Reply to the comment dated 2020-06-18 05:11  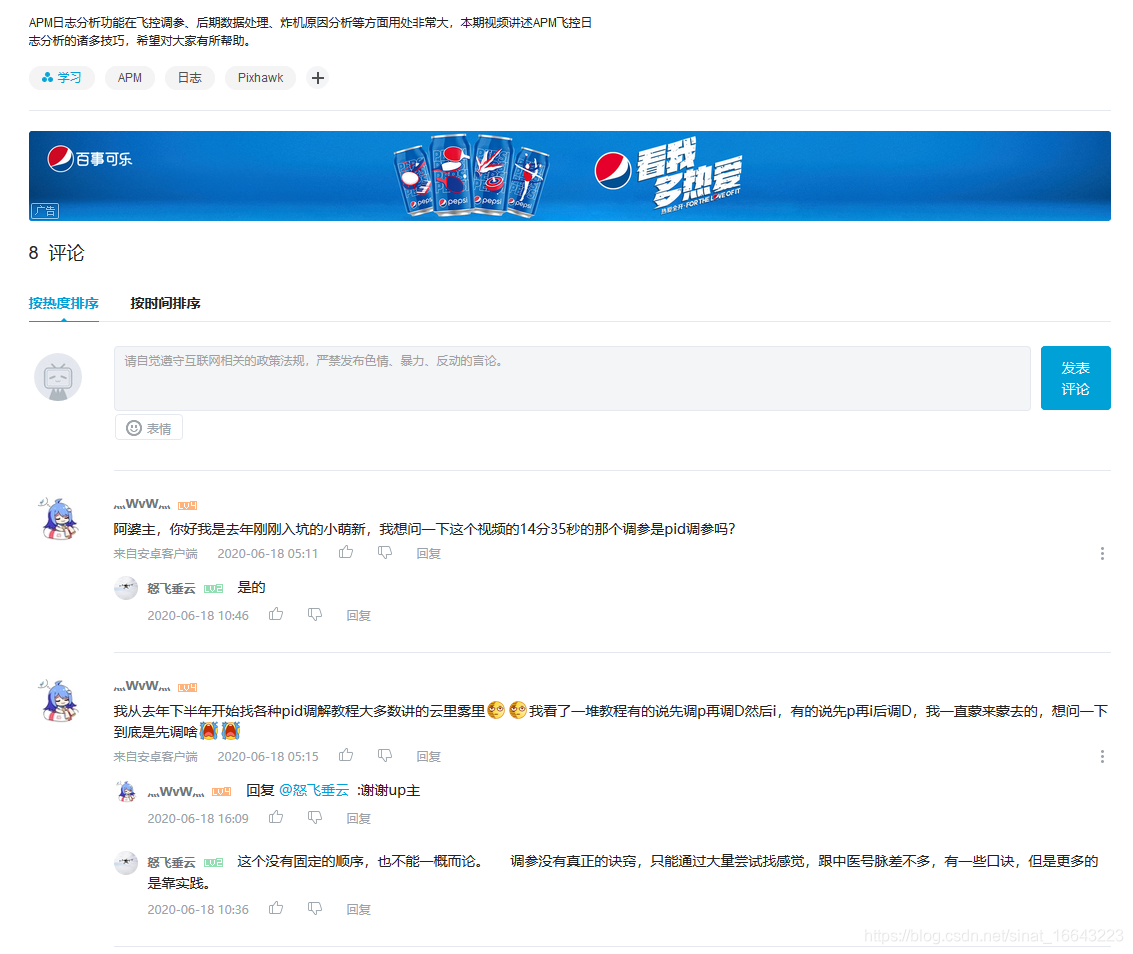point(428,554)
